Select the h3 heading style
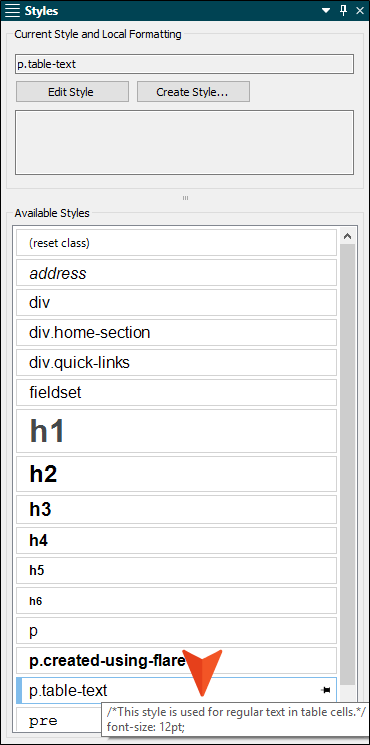 click(x=176, y=509)
